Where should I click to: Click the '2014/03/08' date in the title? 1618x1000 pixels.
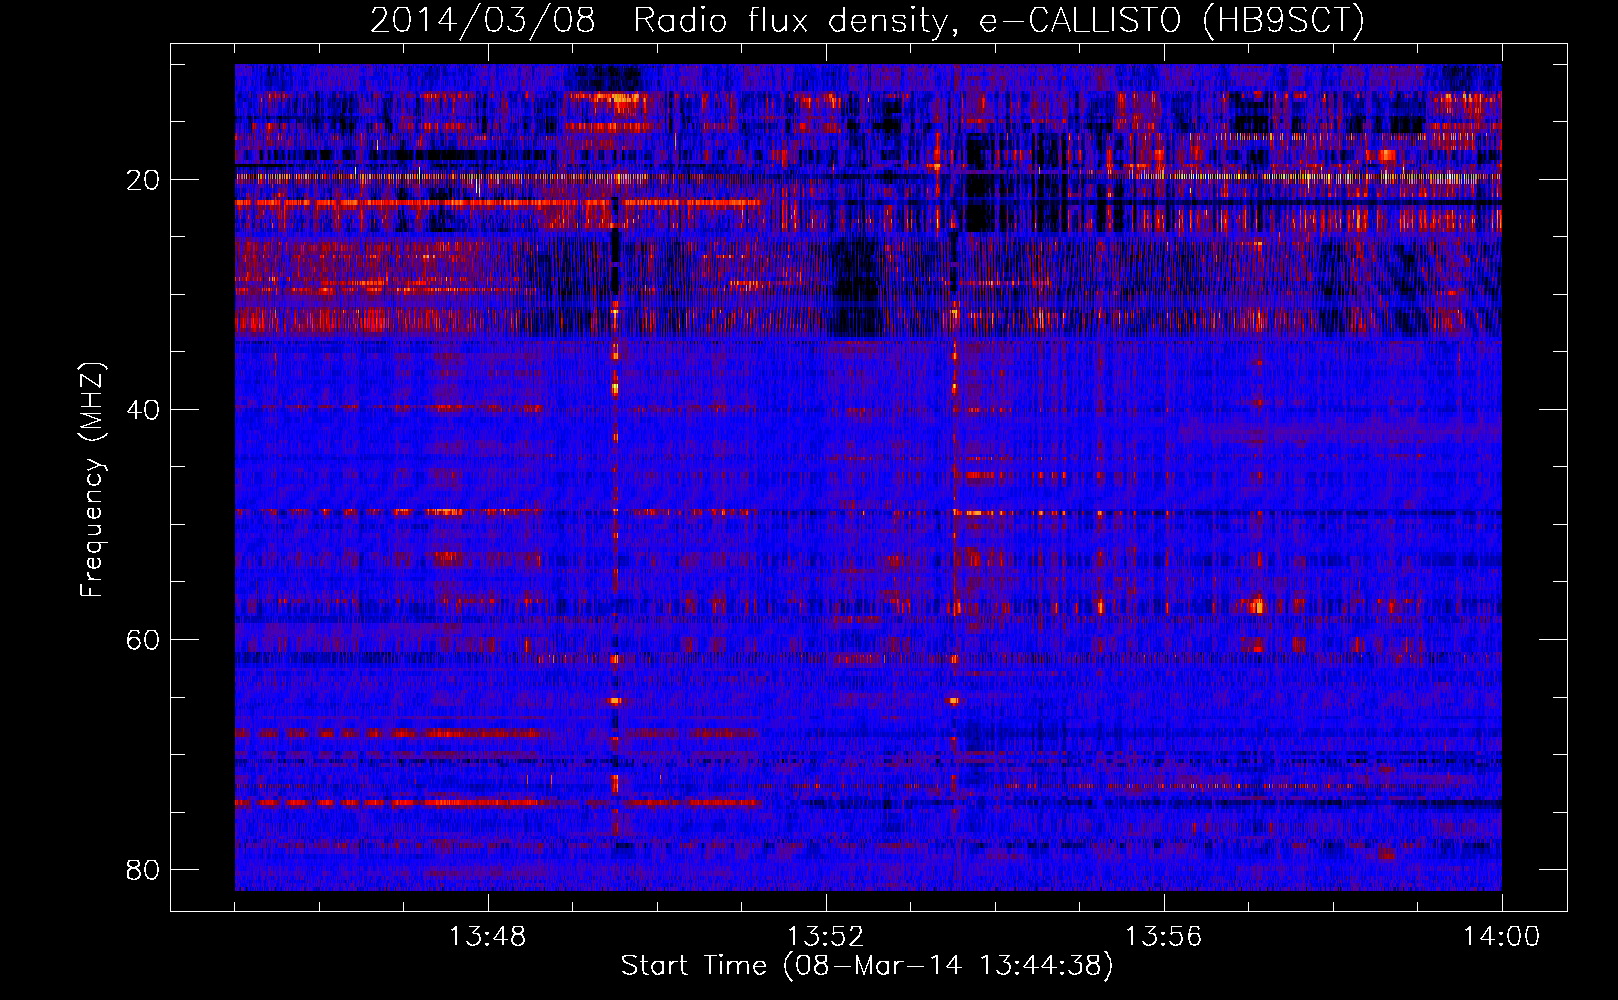pyautogui.click(x=483, y=21)
